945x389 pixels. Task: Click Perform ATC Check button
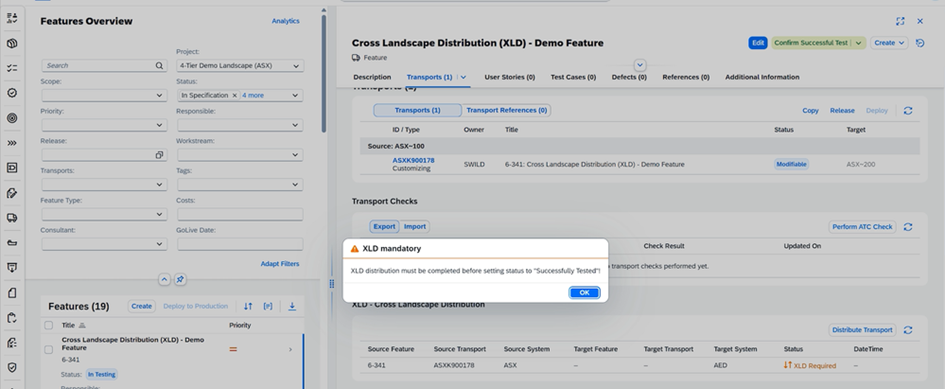coord(862,227)
